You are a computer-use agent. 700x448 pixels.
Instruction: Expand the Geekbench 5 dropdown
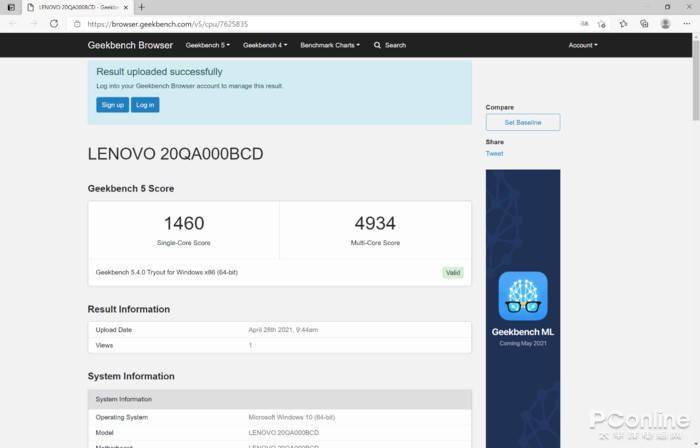pos(208,45)
